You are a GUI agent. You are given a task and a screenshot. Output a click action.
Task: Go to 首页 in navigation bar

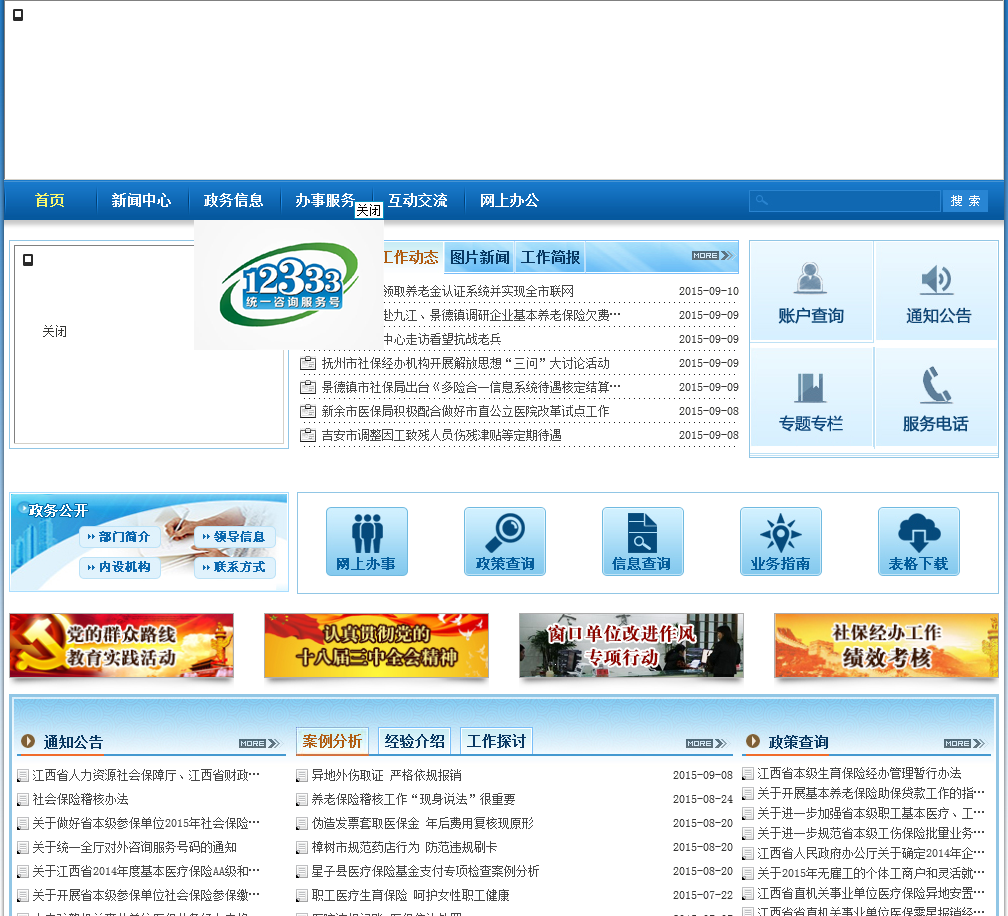tap(50, 201)
